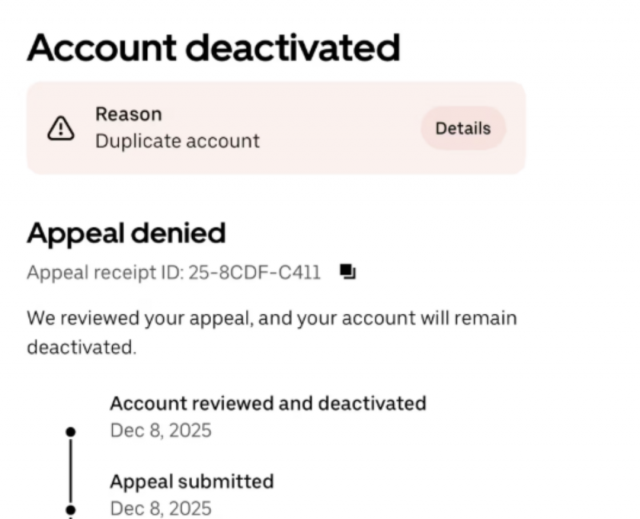
Task: Click the "Appeal denied" heading
Action: tap(126, 233)
